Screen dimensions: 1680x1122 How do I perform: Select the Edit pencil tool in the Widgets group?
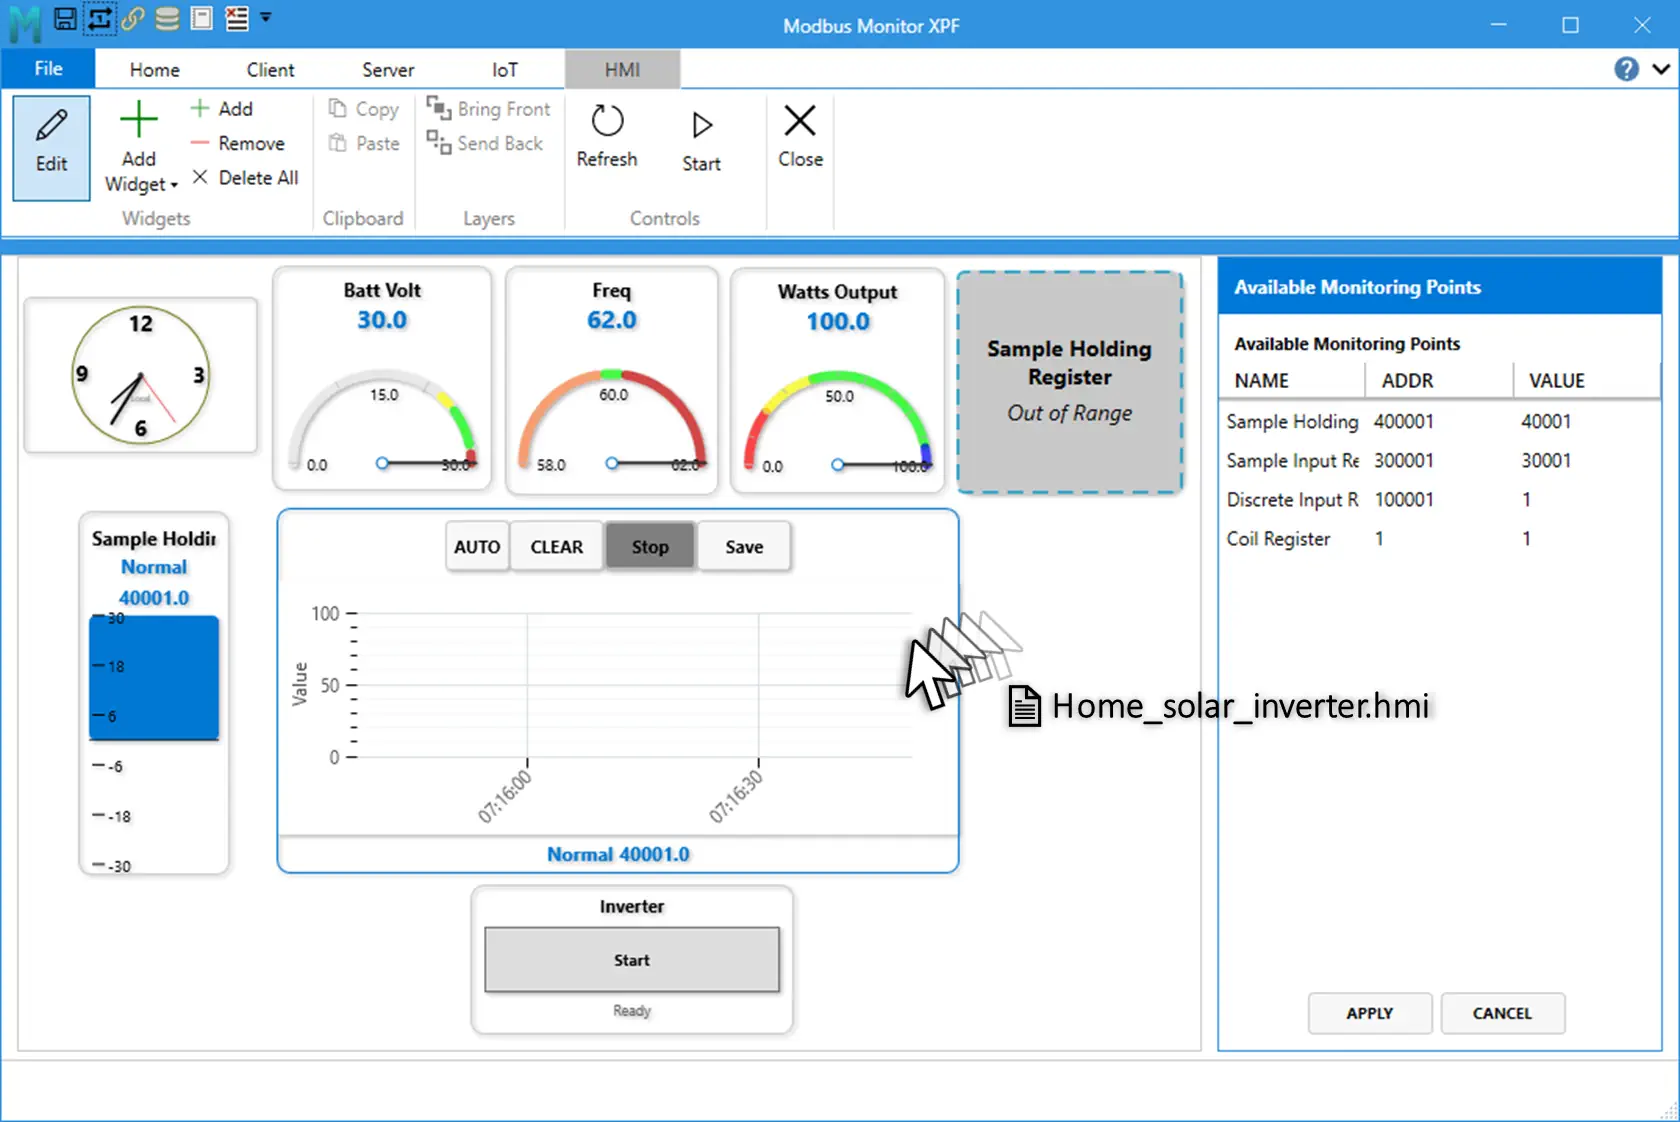50,146
